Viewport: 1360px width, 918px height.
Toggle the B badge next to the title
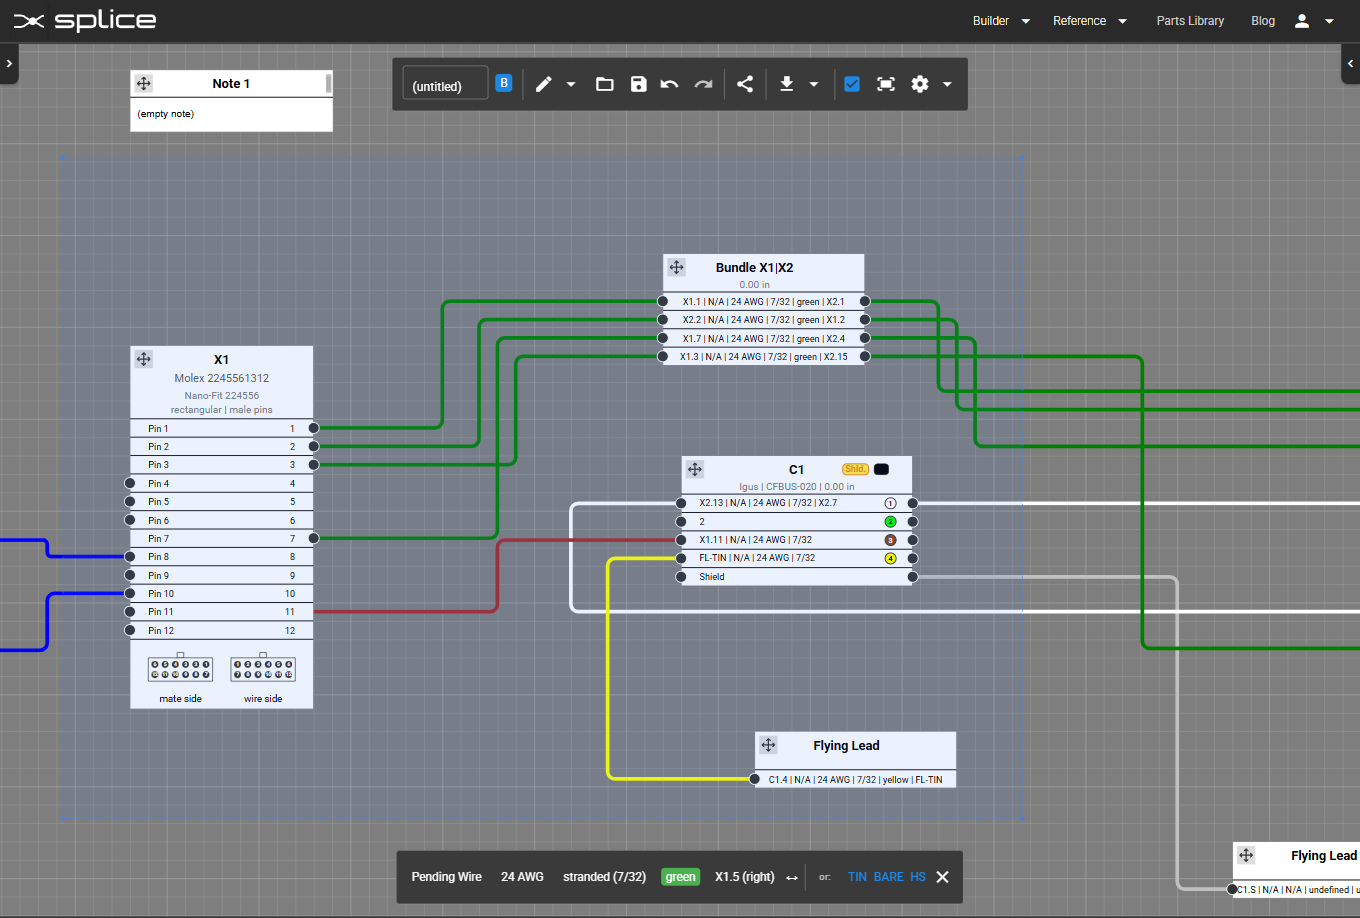(504, 83)
